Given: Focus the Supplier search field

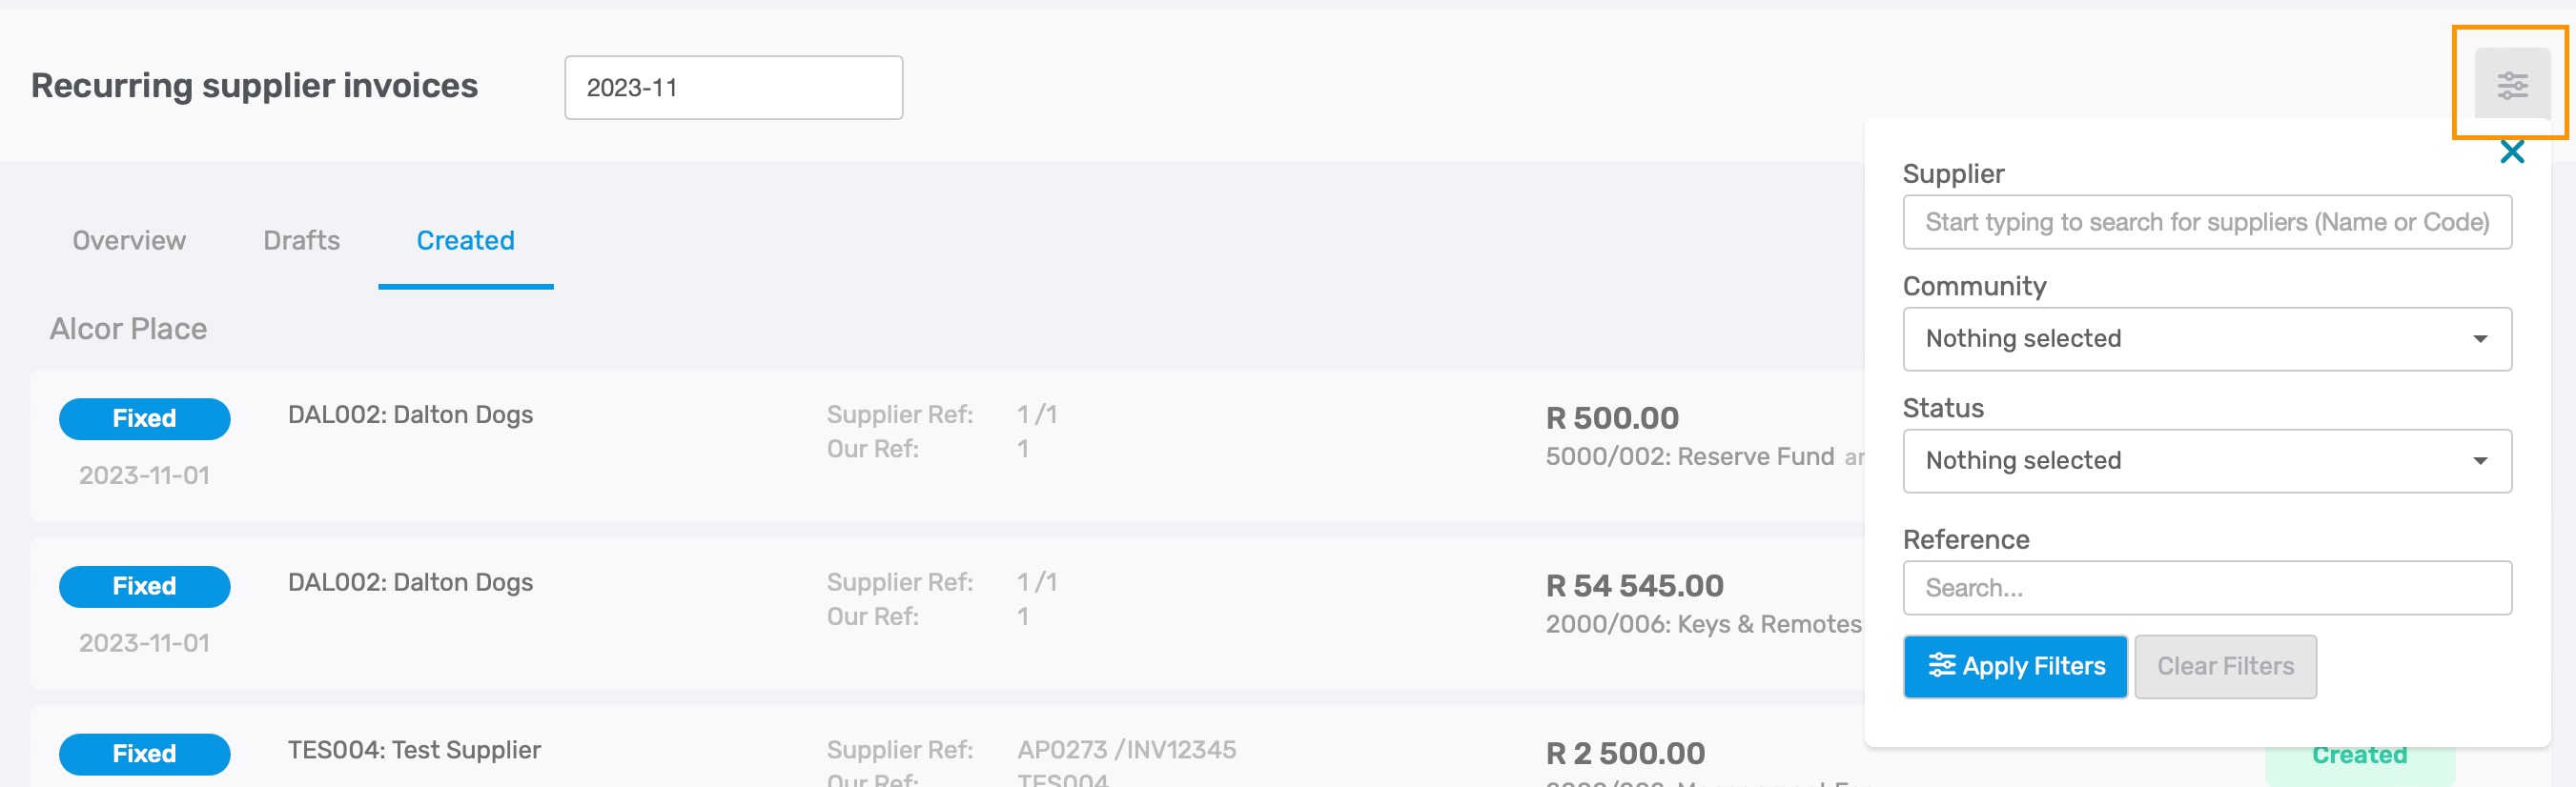Looking at the screenshot, I should [x=2206, y=222].
